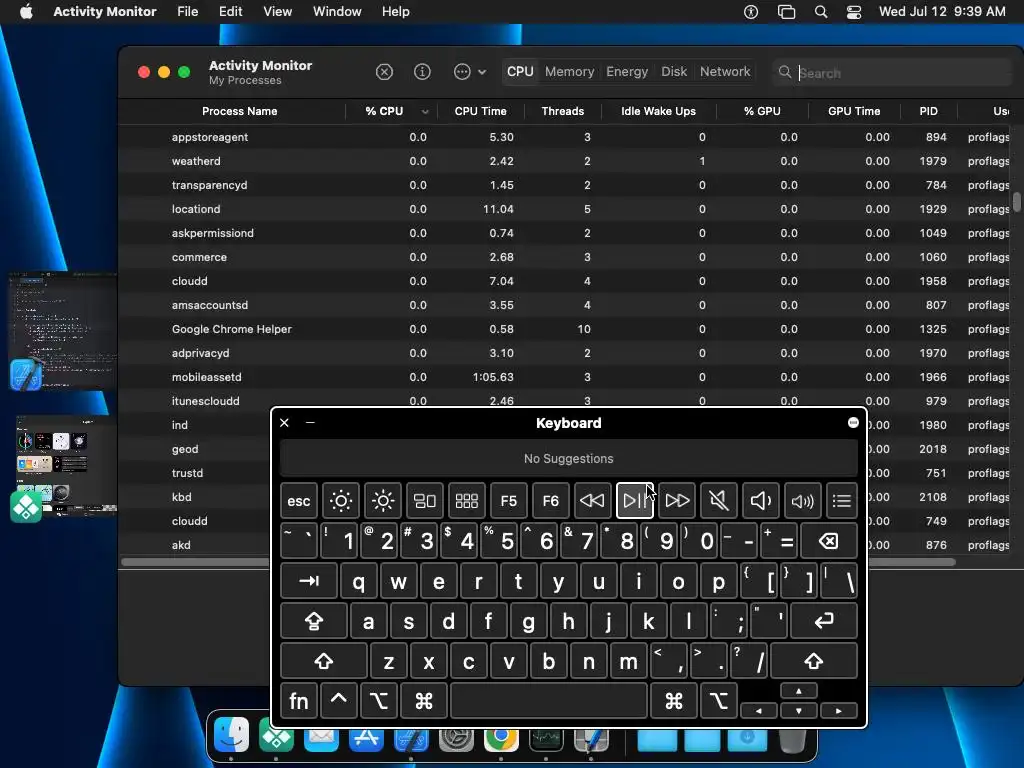Select the transparencyd process row

tap(565, 185)
